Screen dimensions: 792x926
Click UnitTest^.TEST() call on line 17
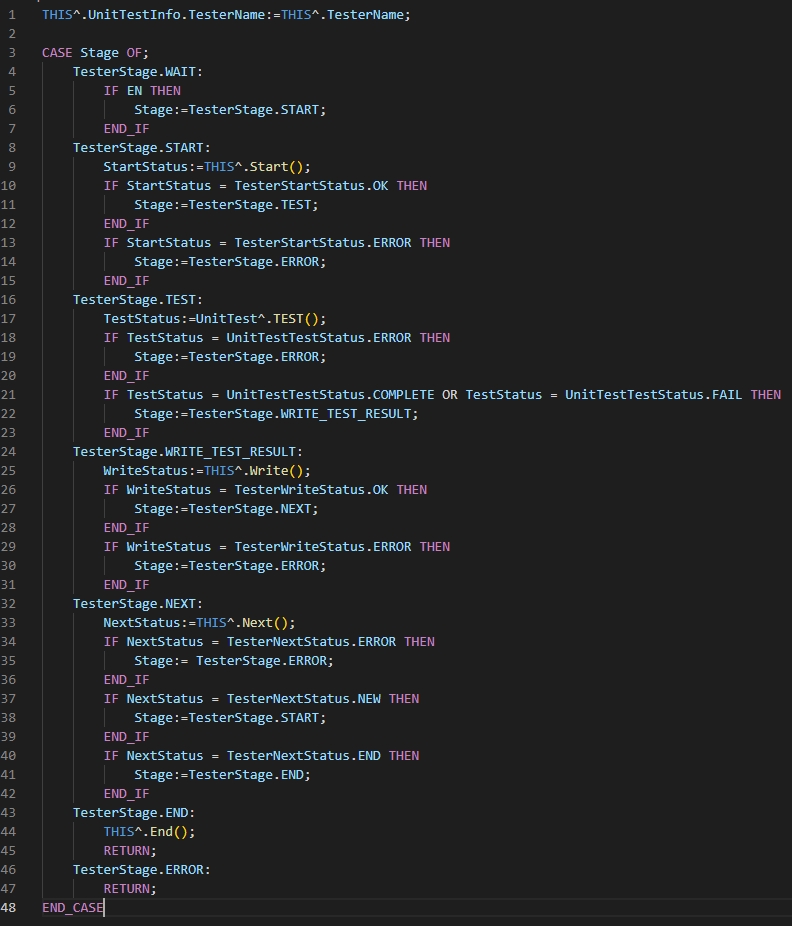(258, 319)
